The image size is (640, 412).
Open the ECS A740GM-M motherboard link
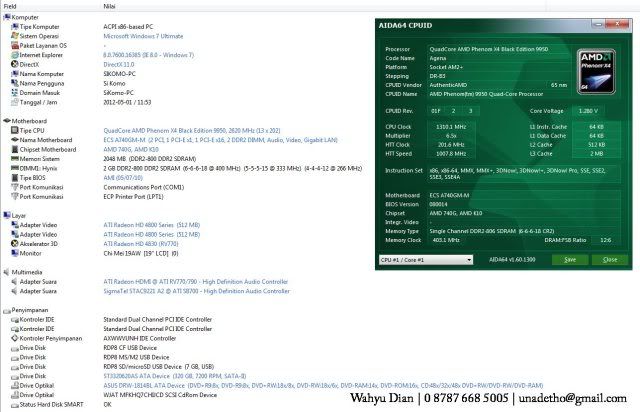click(x=220, y=140)
